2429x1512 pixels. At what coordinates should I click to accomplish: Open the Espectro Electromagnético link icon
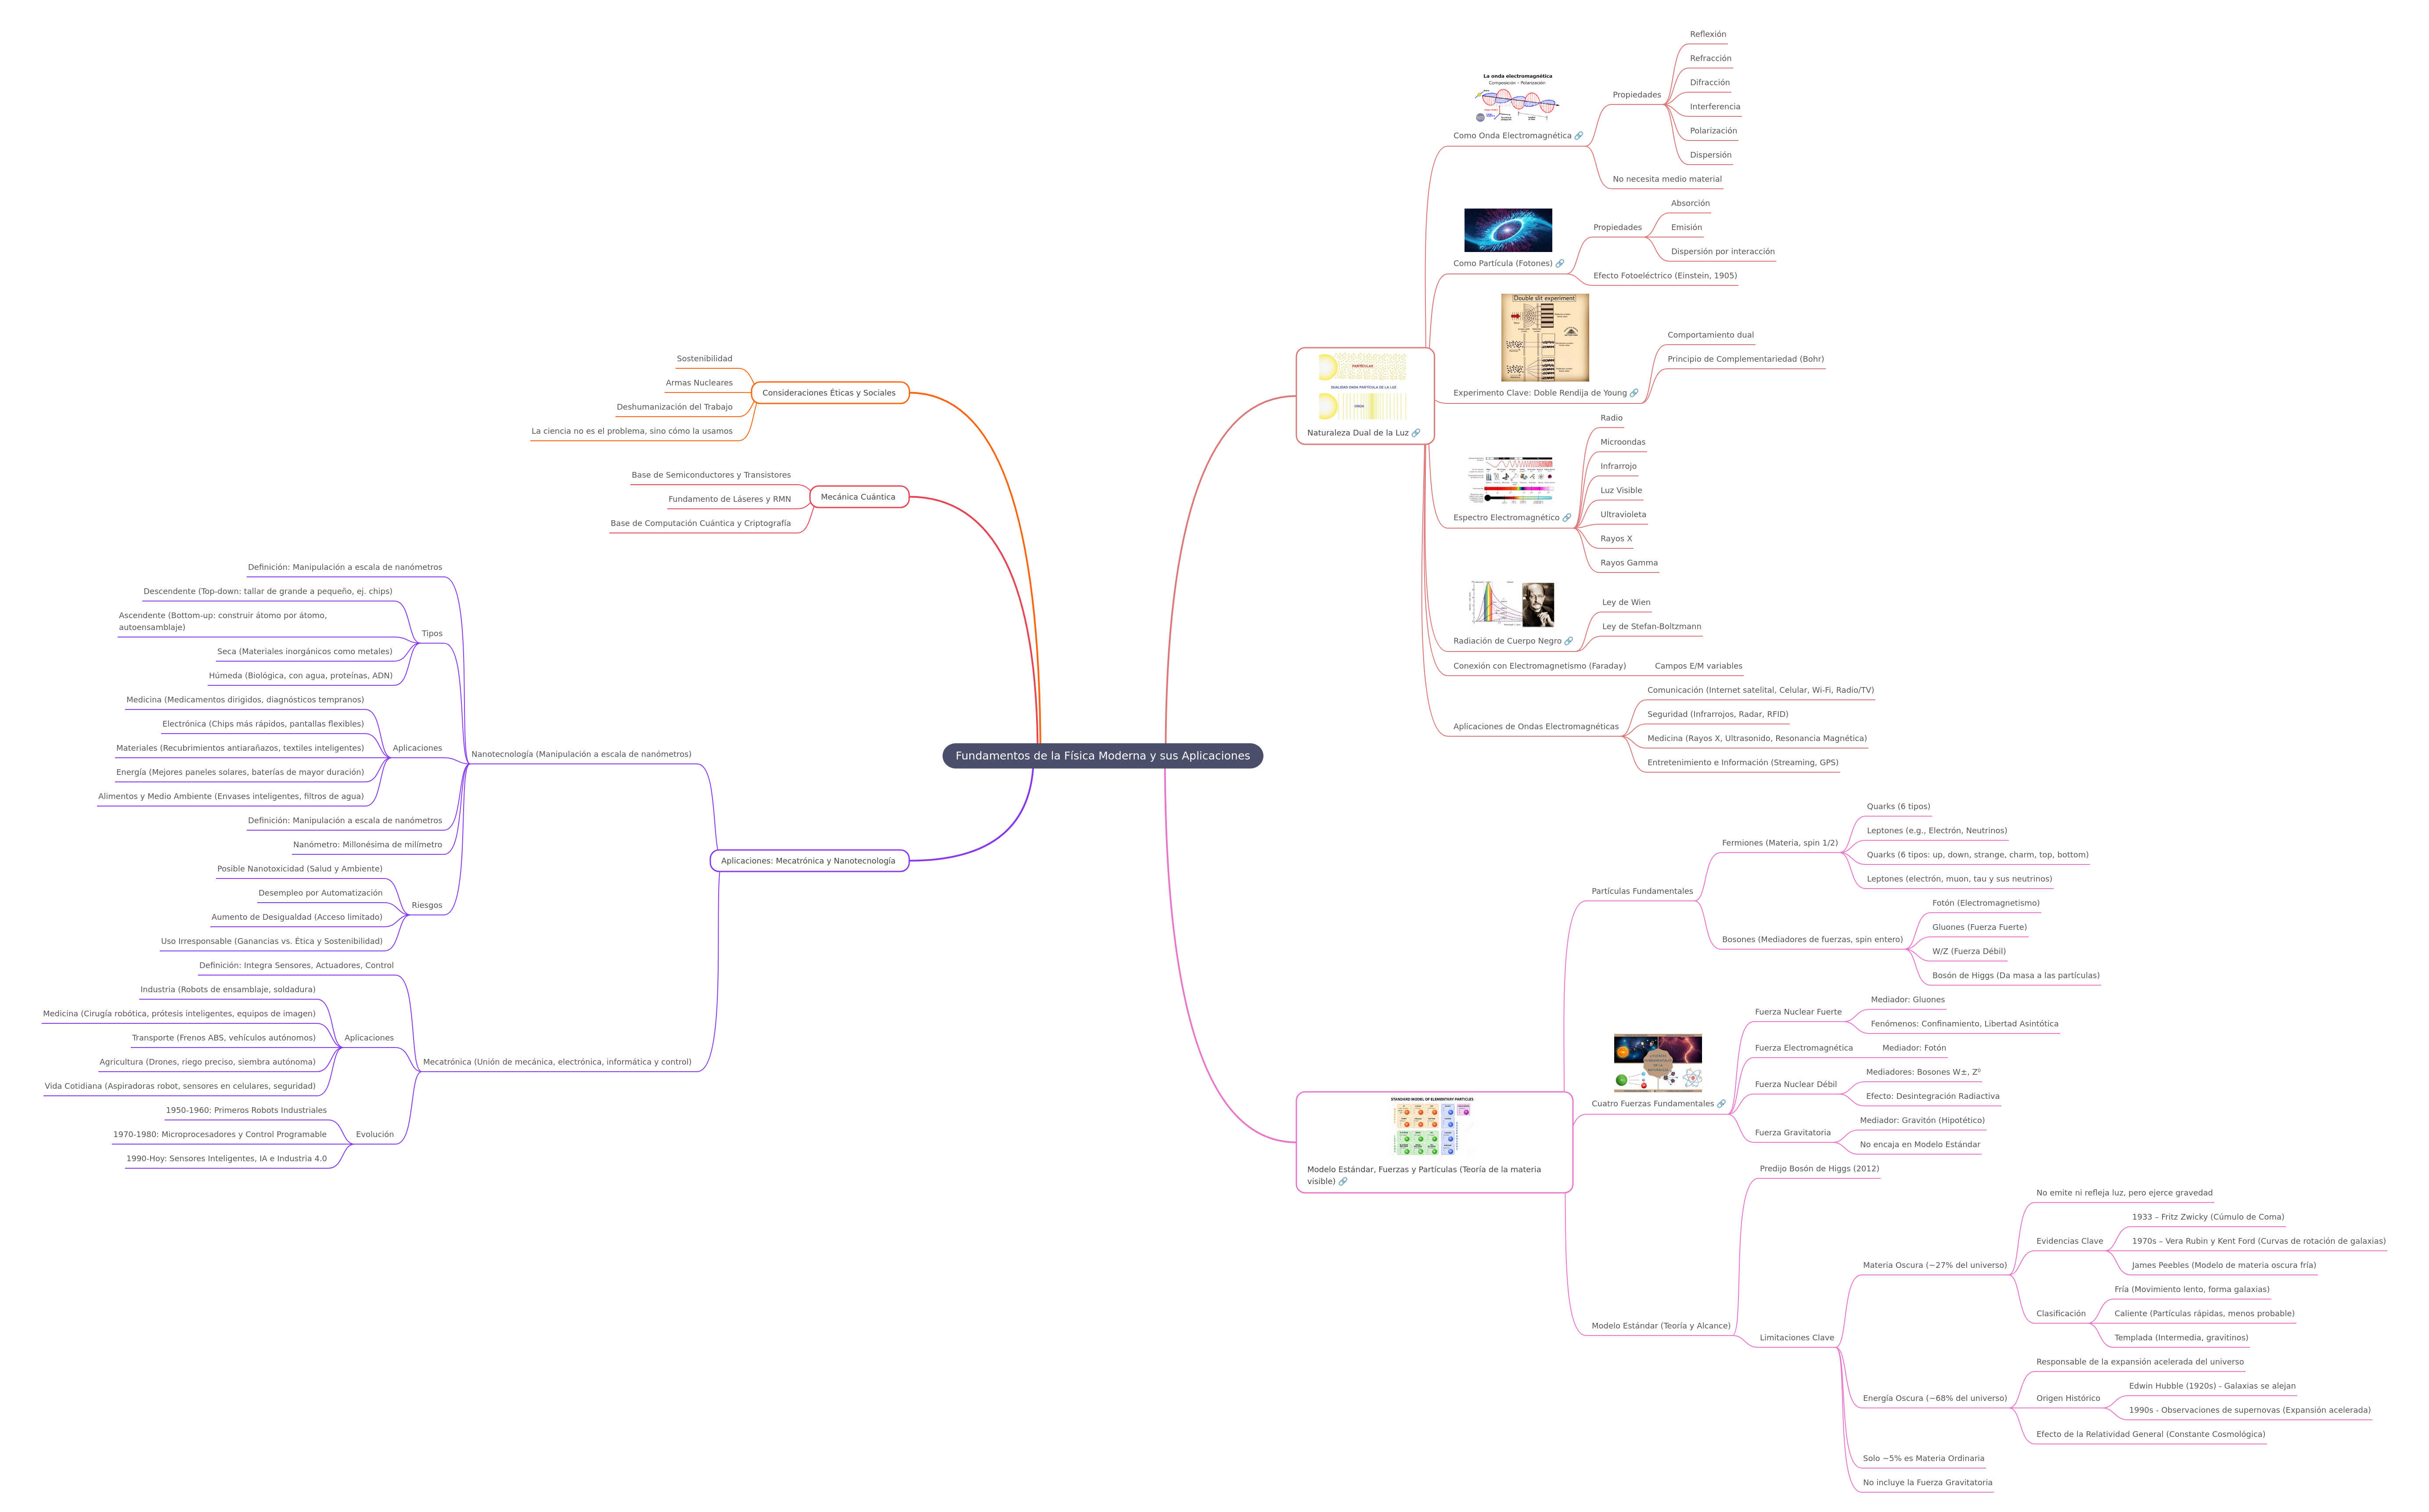1566,518
